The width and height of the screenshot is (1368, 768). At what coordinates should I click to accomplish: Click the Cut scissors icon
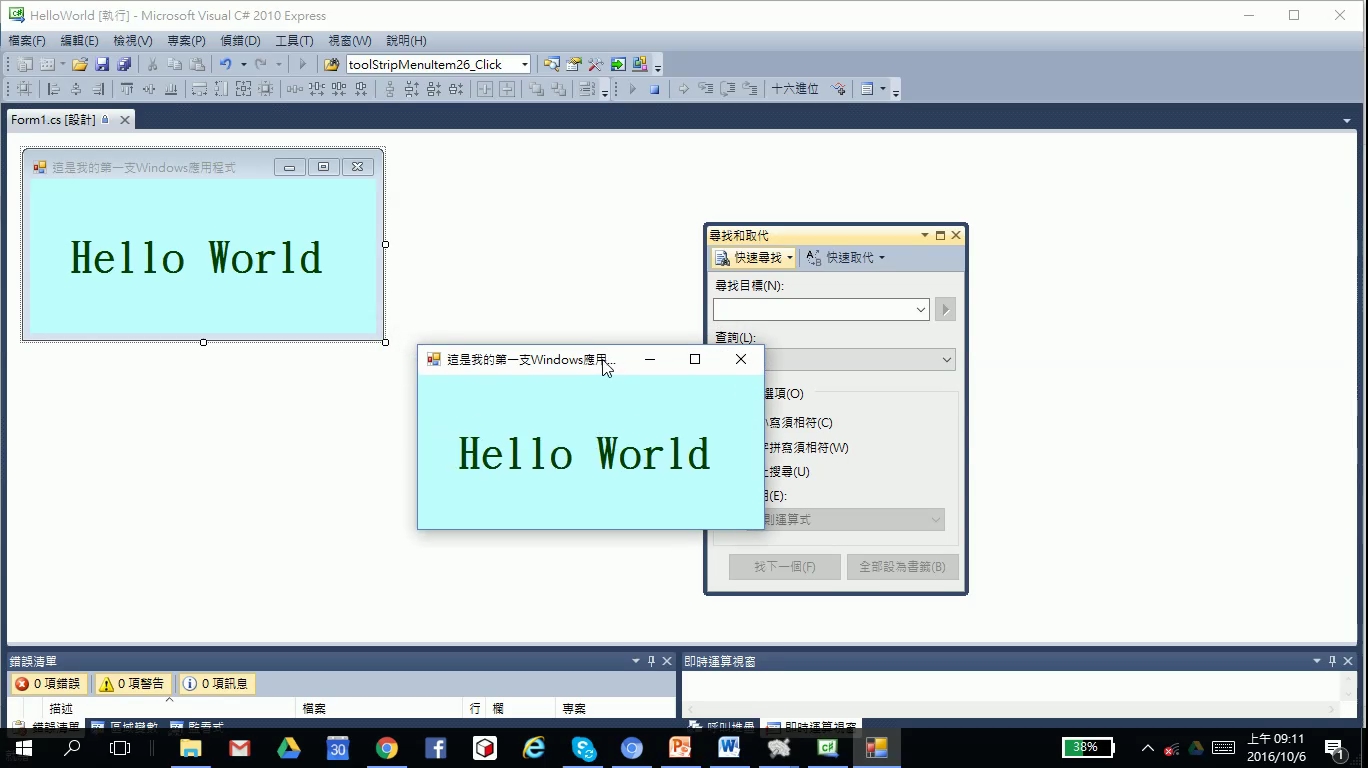153,64
